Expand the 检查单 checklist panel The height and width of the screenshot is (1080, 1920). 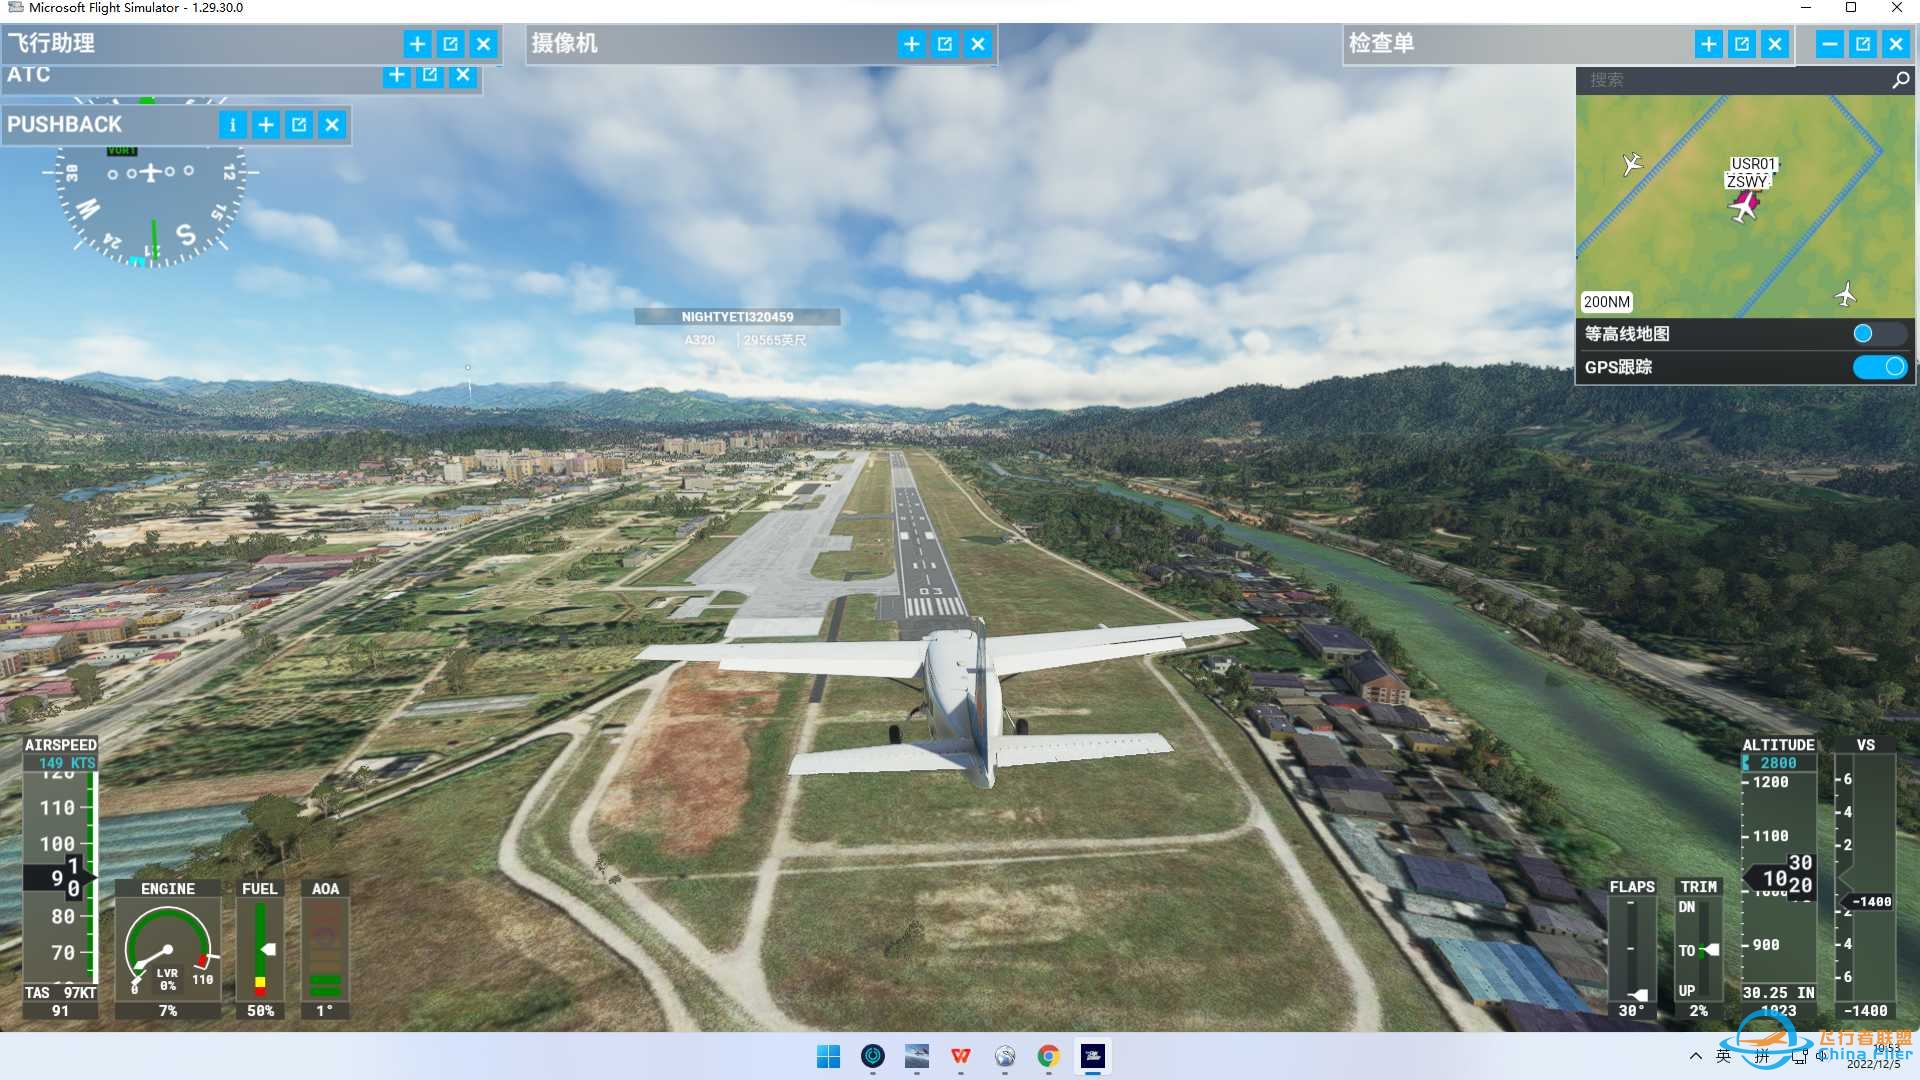tap(1709, 44)
